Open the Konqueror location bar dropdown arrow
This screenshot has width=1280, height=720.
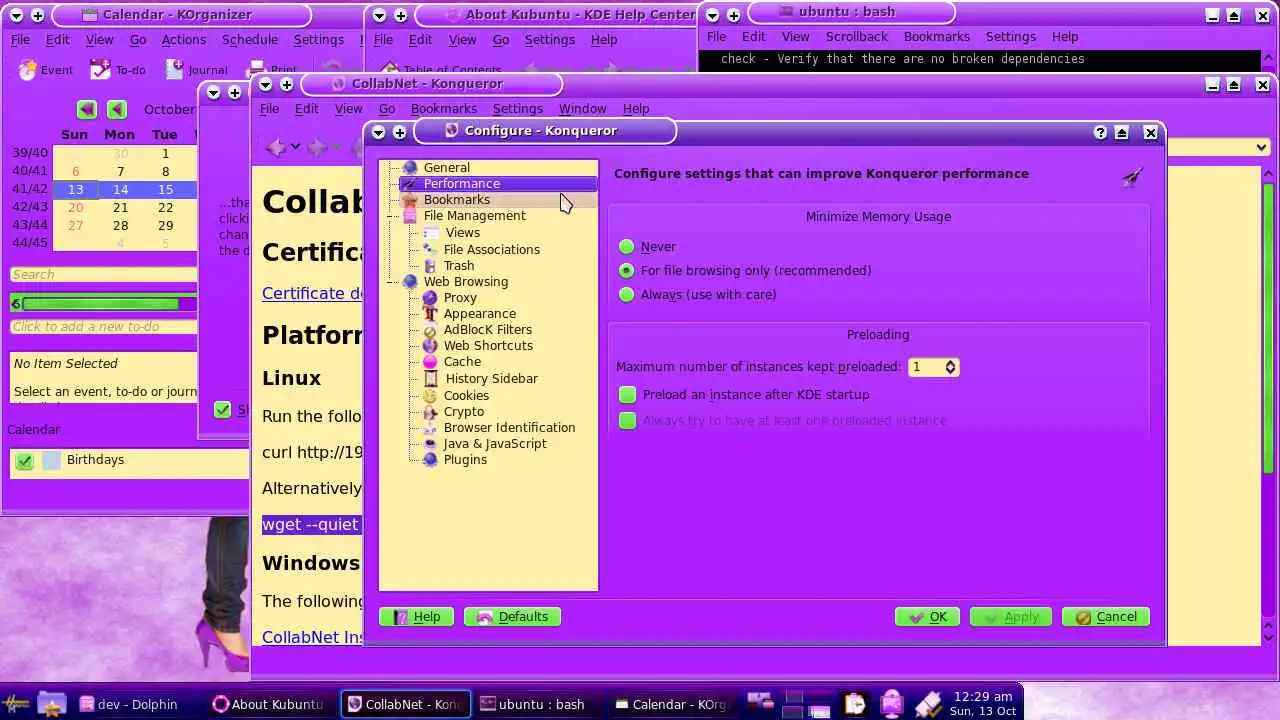coord(1261,147)
